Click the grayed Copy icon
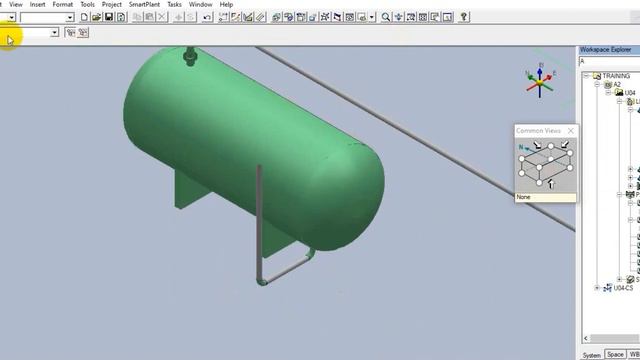The image size is (640, 360). 138,17
